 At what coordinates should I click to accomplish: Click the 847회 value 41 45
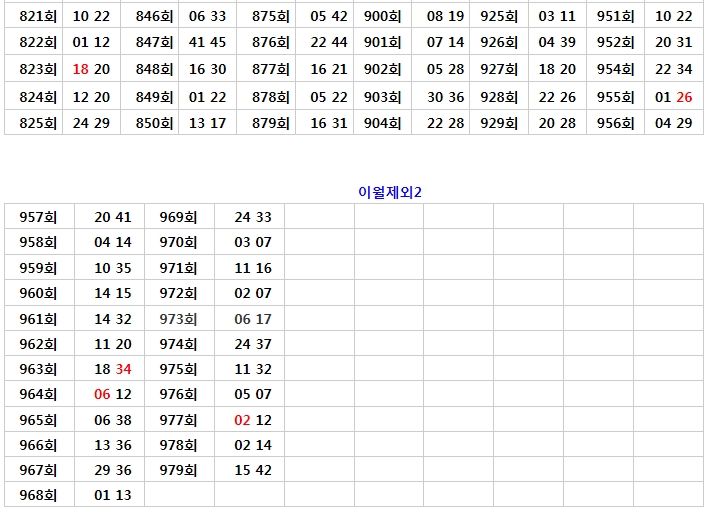coord(207,42)
